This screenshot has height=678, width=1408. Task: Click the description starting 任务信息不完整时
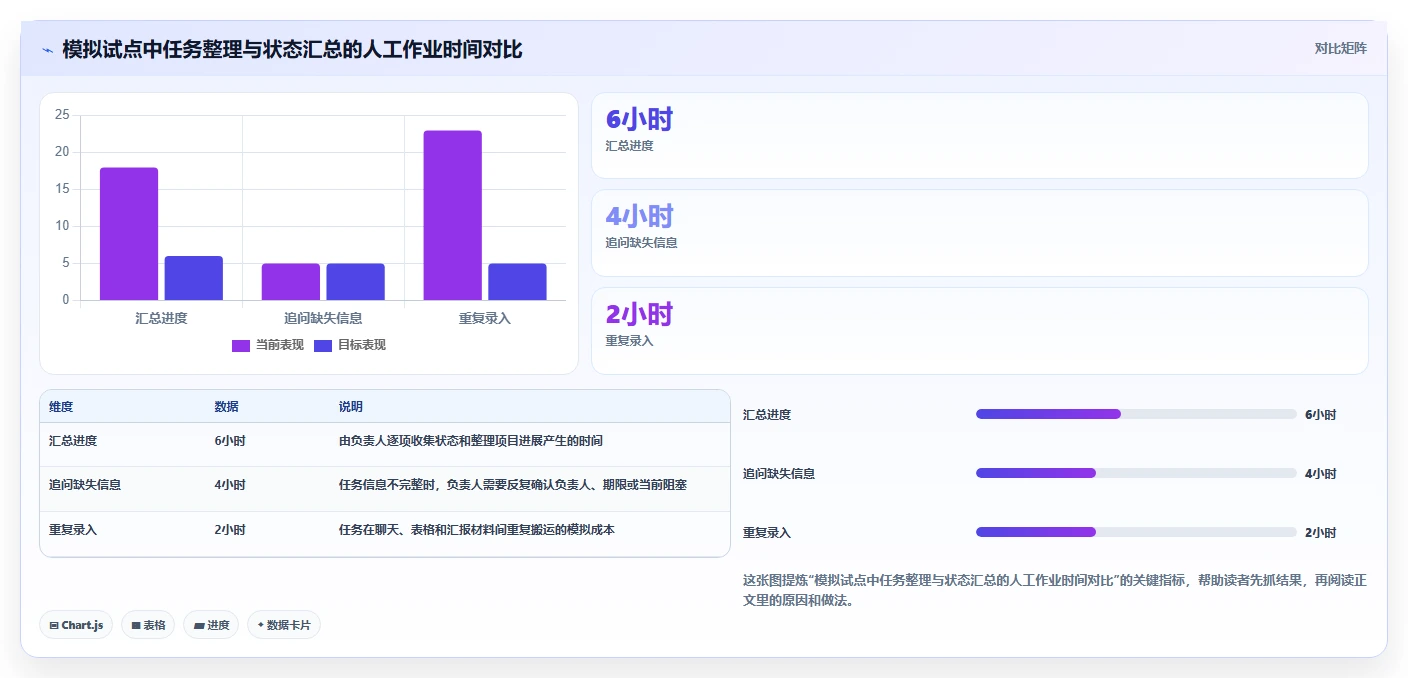[513, 485]
